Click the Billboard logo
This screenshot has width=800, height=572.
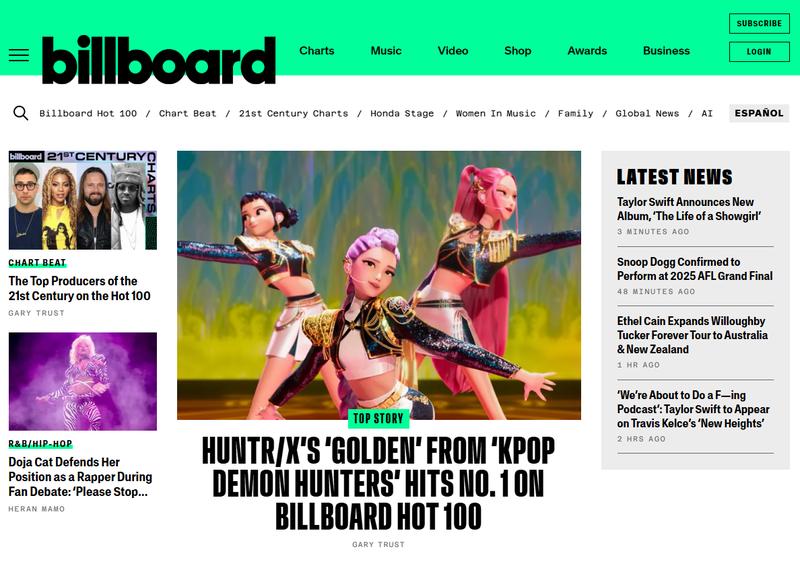(159, 60)
